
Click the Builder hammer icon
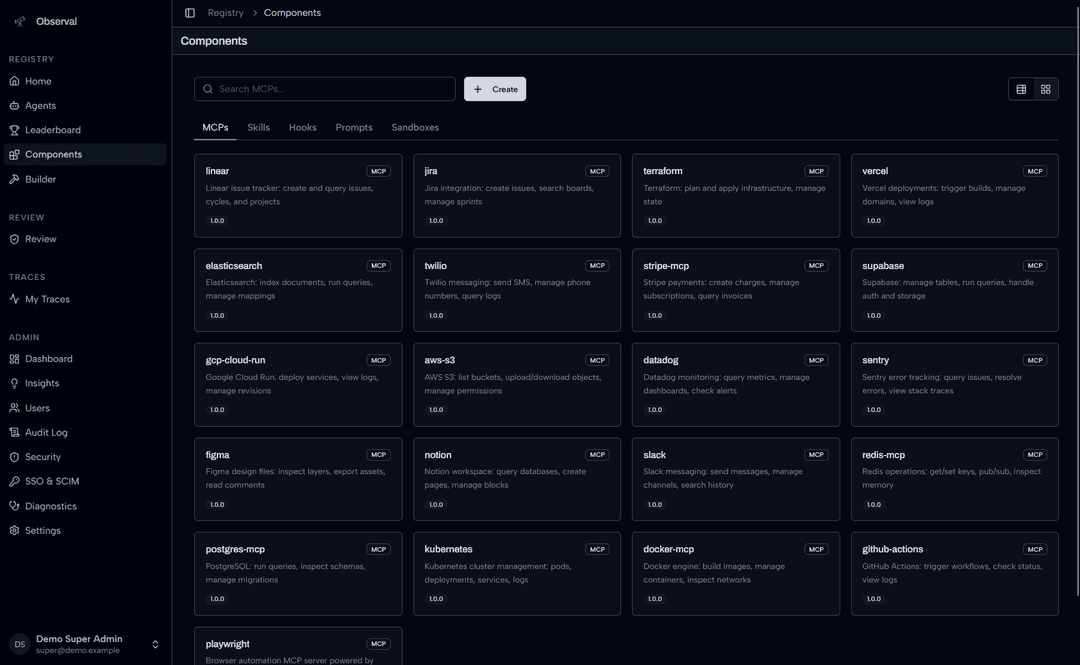tap(14, 179)
